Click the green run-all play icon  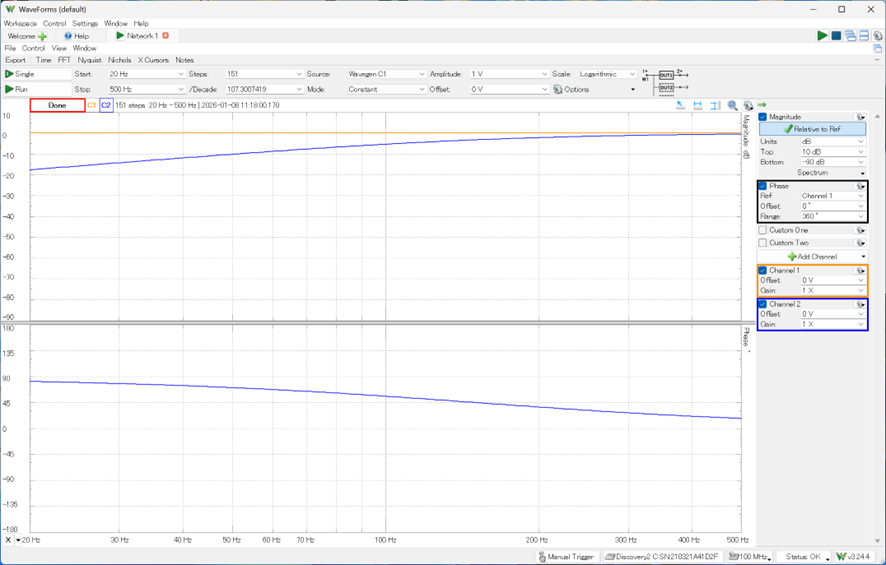tap(822, 36)
